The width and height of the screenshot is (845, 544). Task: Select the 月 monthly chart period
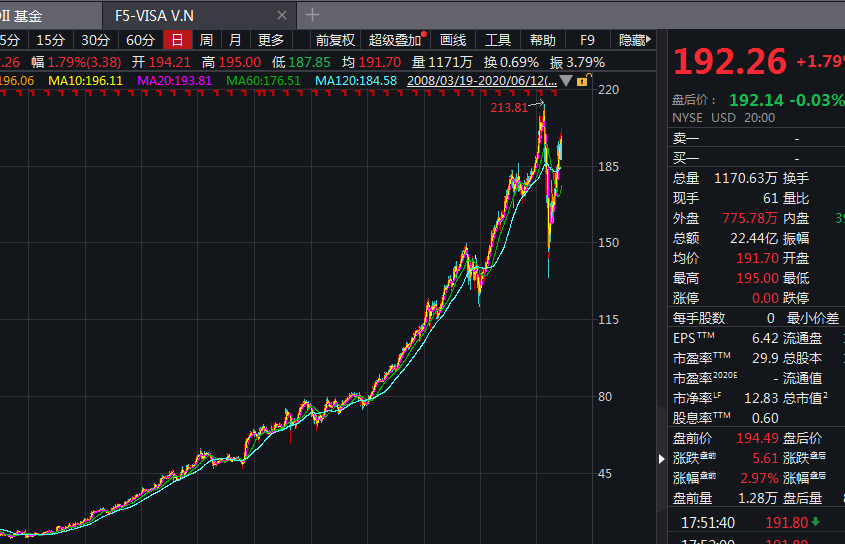tap(235, 40)
